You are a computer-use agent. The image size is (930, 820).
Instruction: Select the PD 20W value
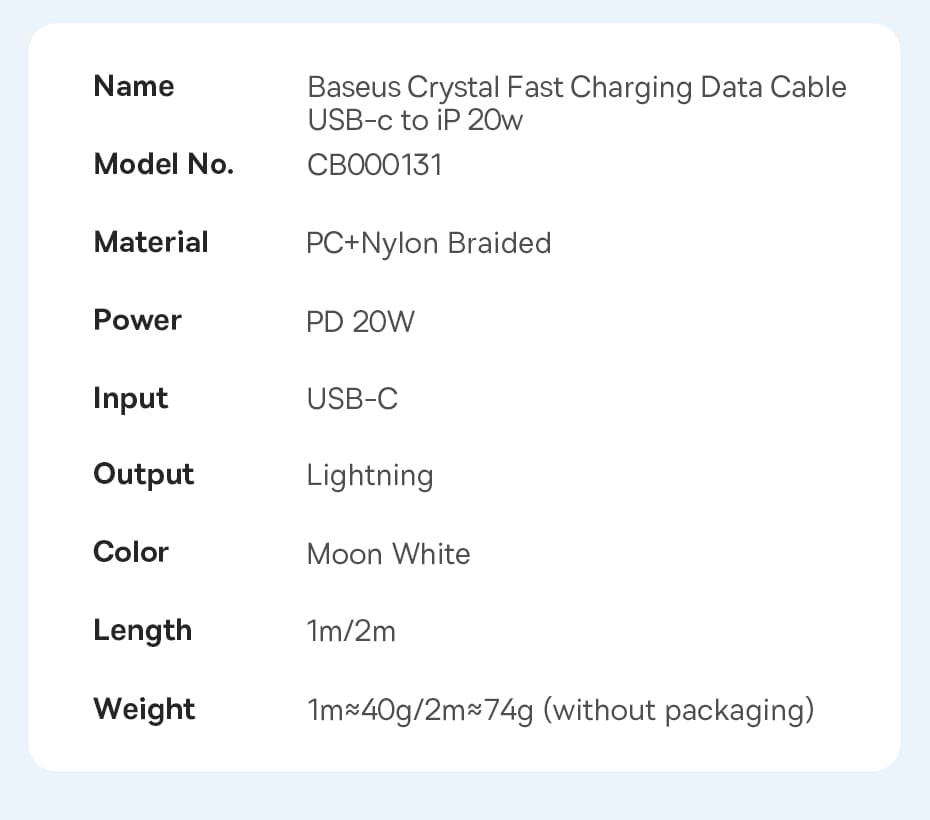tap(360, 321)
